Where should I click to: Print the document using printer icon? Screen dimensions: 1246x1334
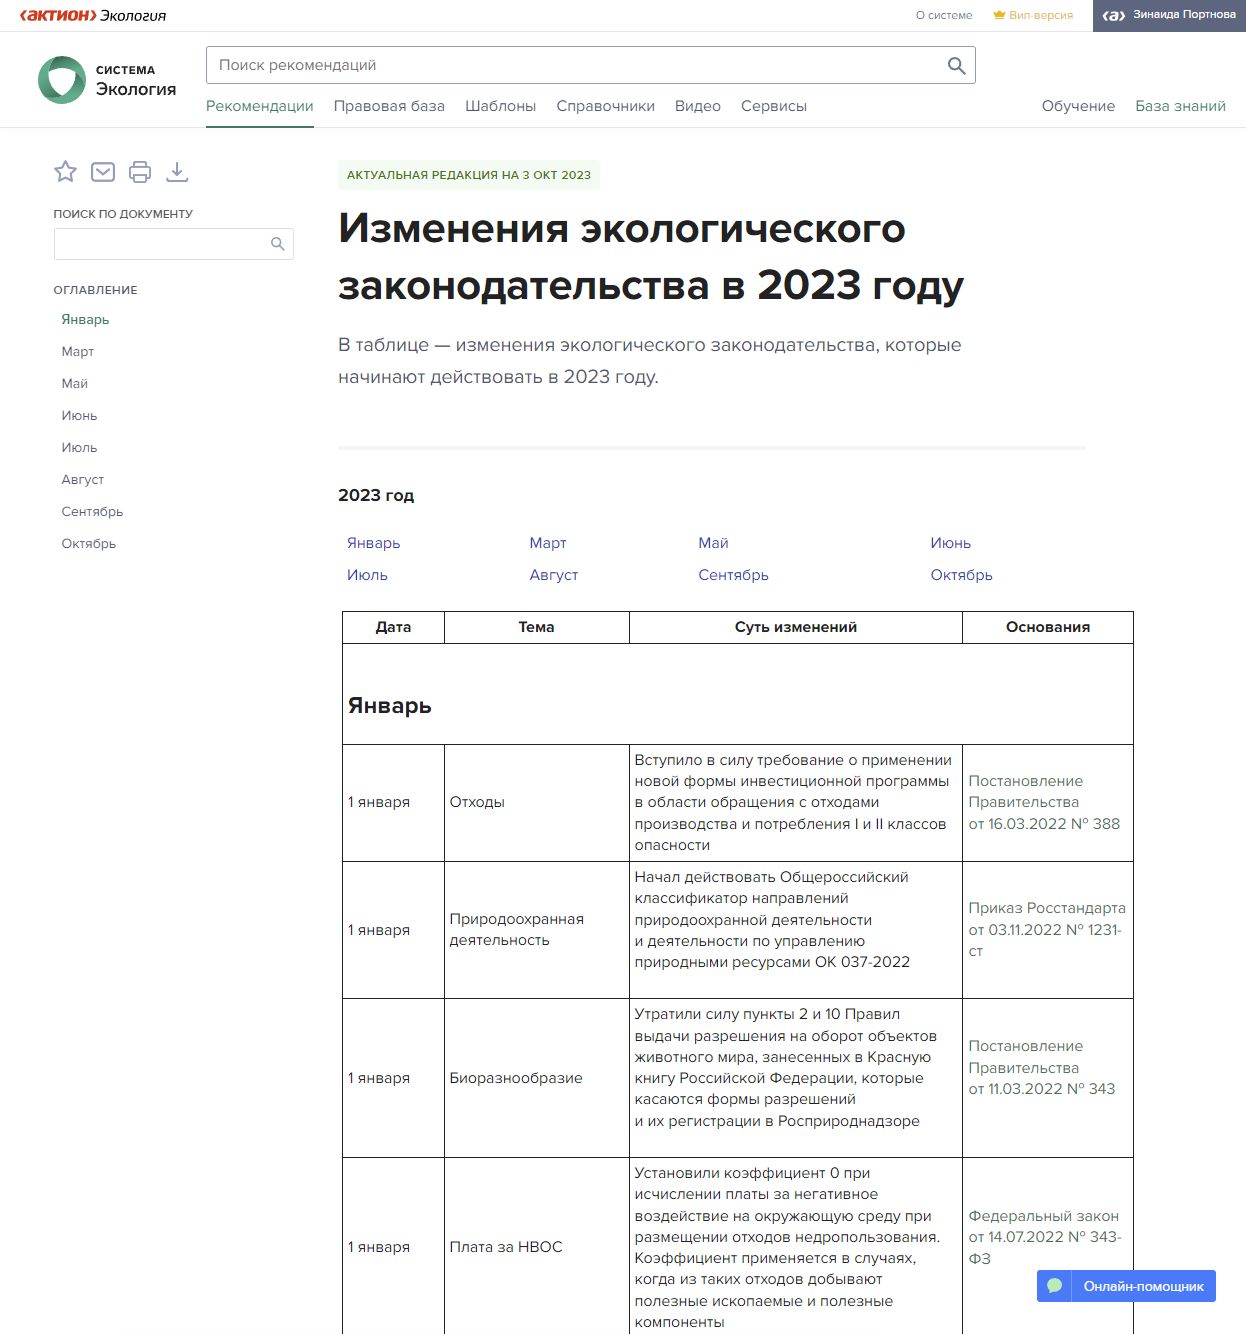point(140,172)
